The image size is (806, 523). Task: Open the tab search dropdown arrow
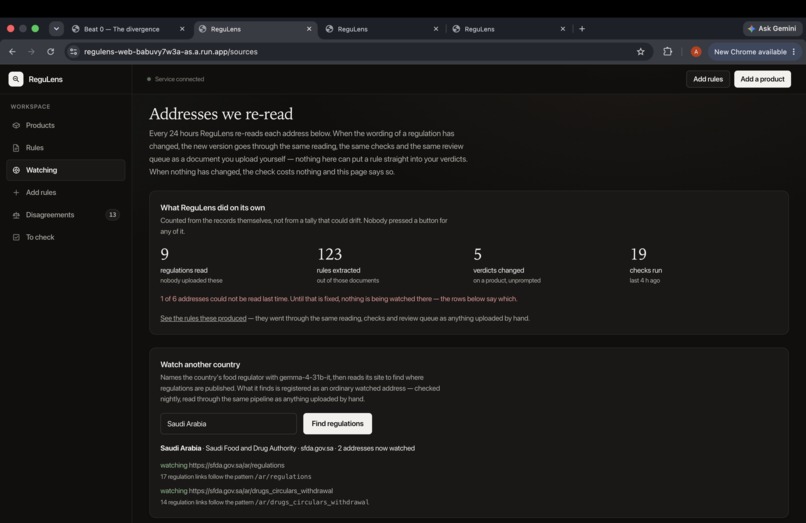[x=56, y=29]
